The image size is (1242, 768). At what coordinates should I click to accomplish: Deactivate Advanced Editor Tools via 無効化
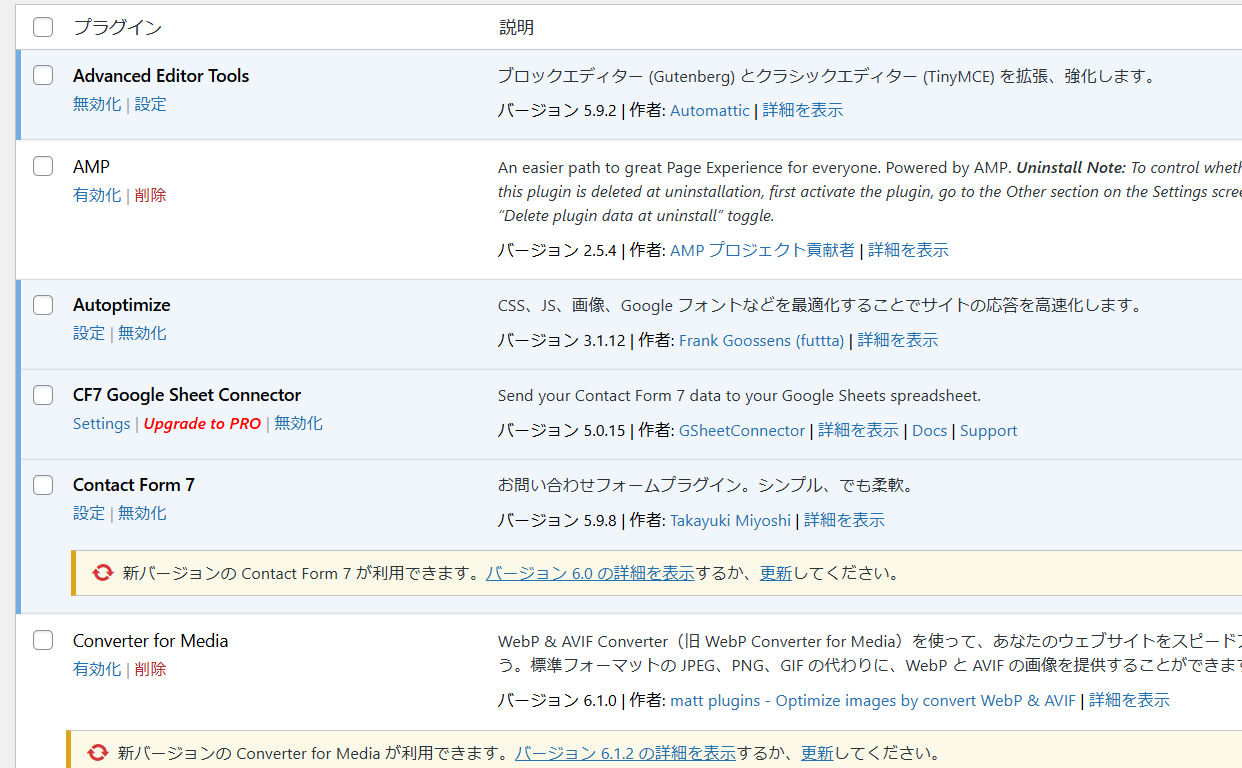(97, 104)
